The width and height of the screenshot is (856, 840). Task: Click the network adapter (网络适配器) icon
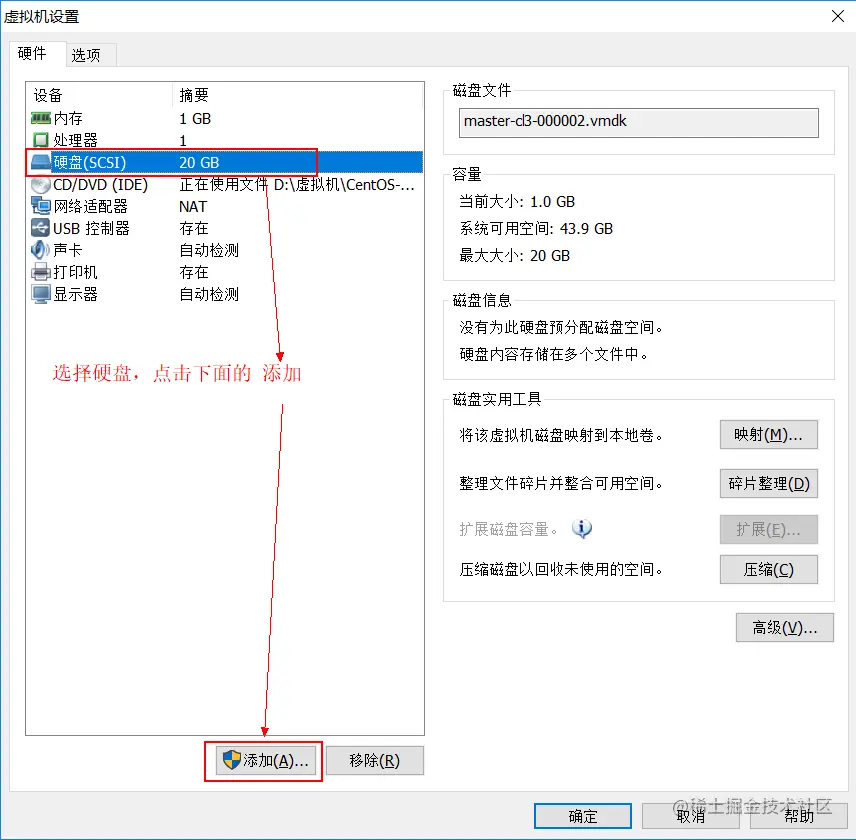pos(41,206)
